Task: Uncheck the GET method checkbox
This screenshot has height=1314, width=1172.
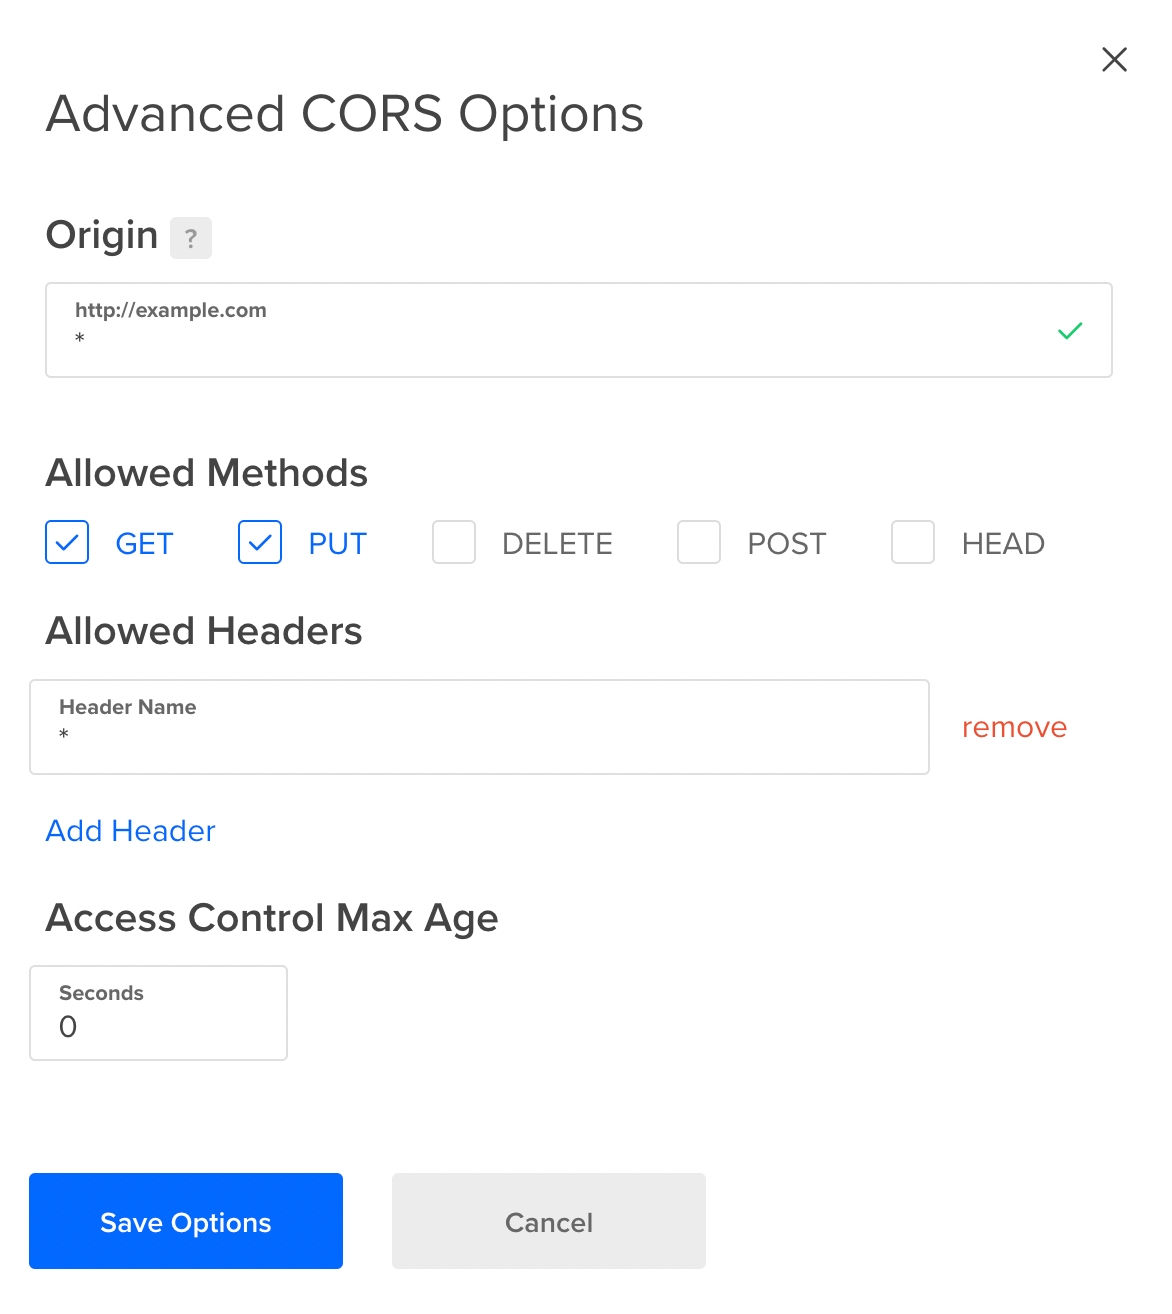Action: tap(67, 543)
